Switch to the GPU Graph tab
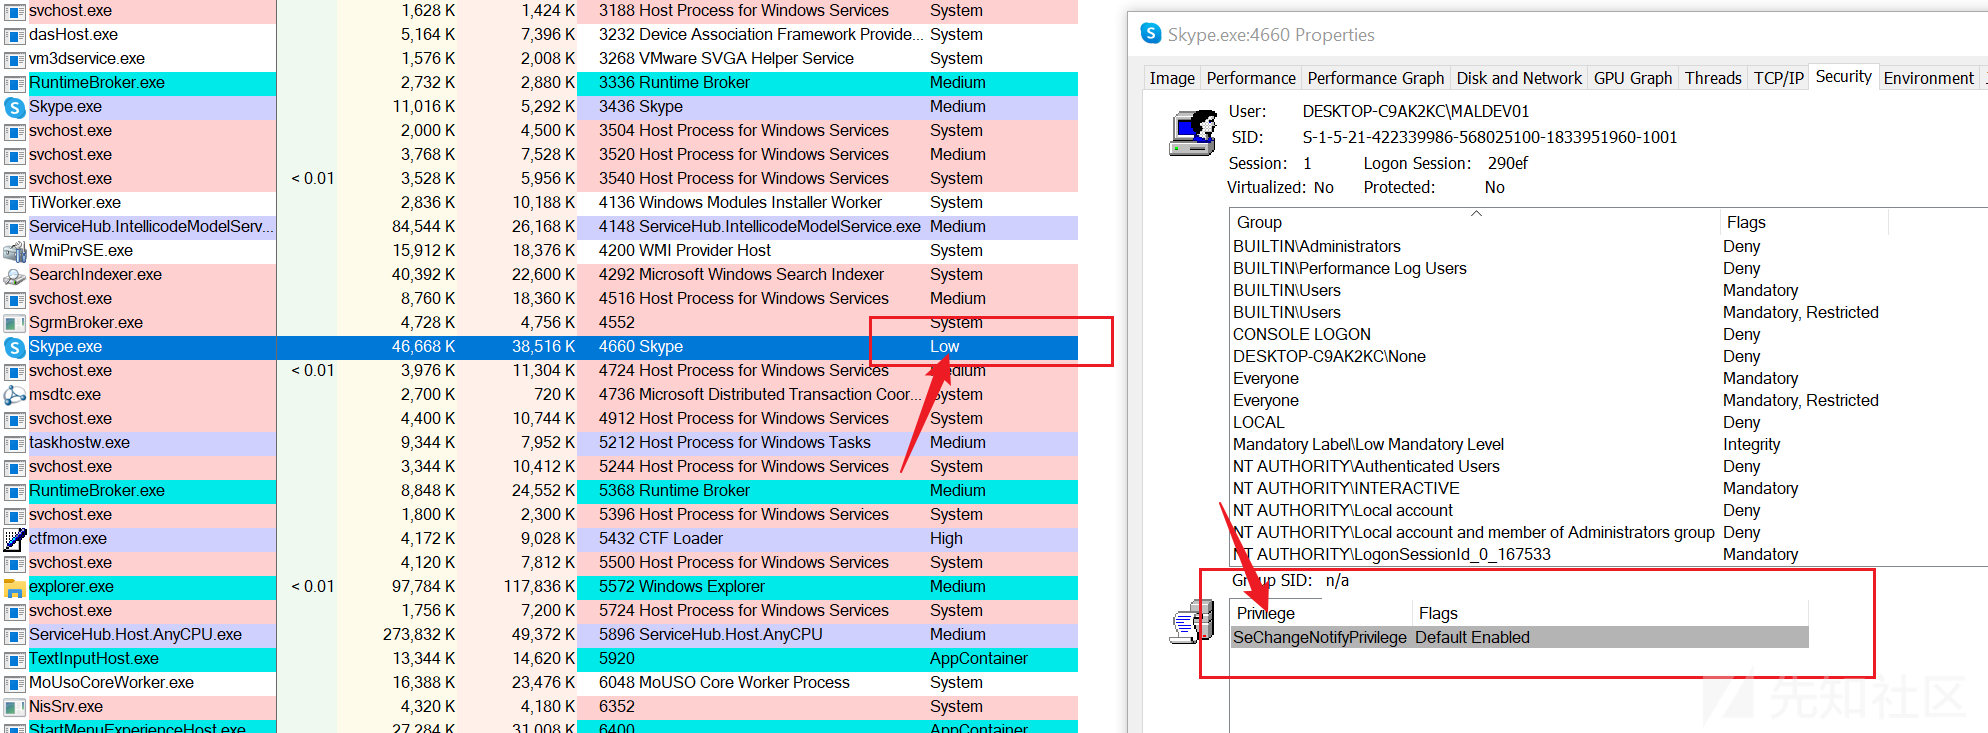The image size is (1988, 733). click(1633, 78)
